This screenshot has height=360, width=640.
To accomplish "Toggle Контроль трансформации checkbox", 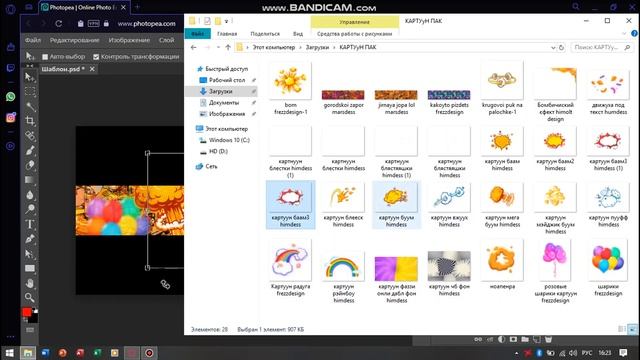I will [96, 57].
